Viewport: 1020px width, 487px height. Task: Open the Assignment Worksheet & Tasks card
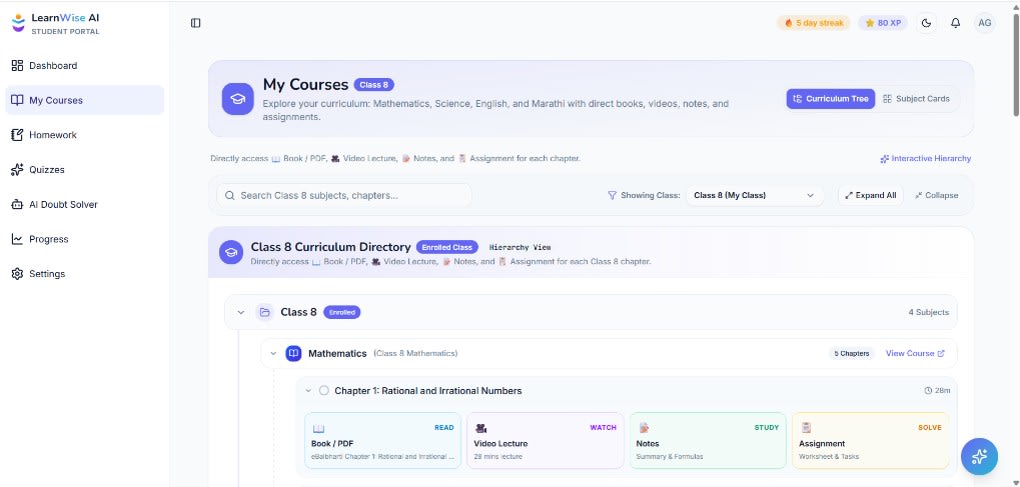[870, 440]
